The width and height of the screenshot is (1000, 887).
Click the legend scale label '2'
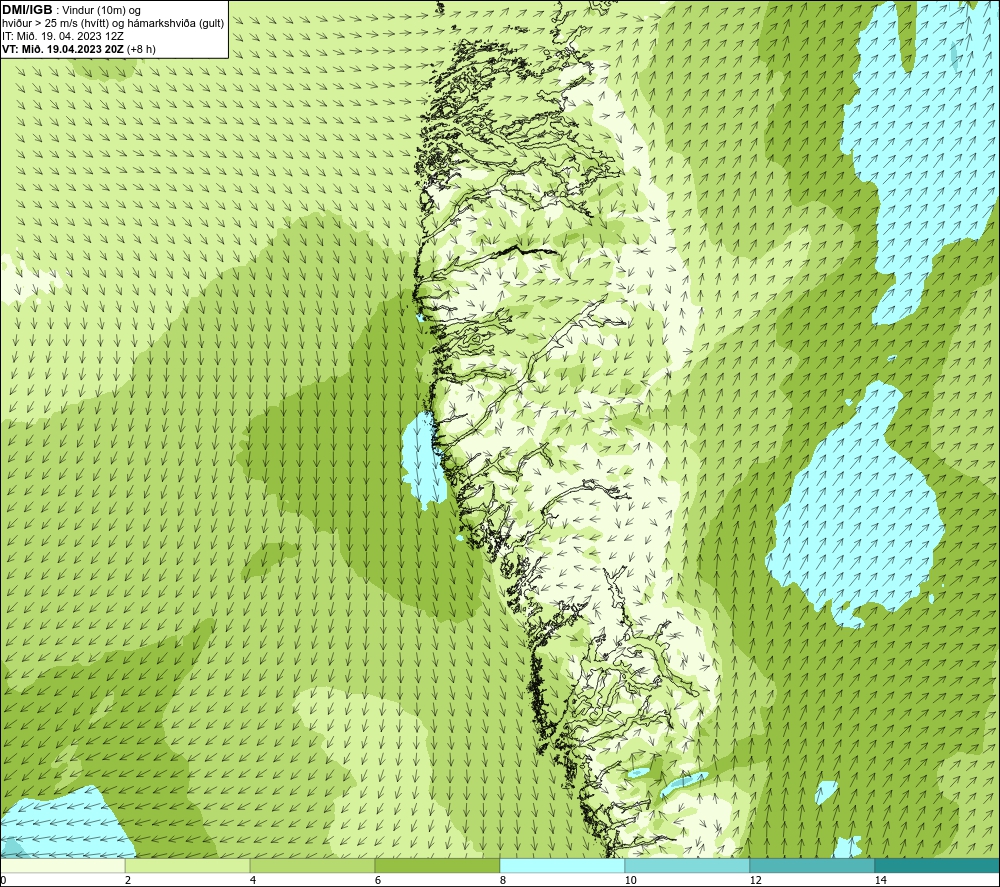[128, 880]
